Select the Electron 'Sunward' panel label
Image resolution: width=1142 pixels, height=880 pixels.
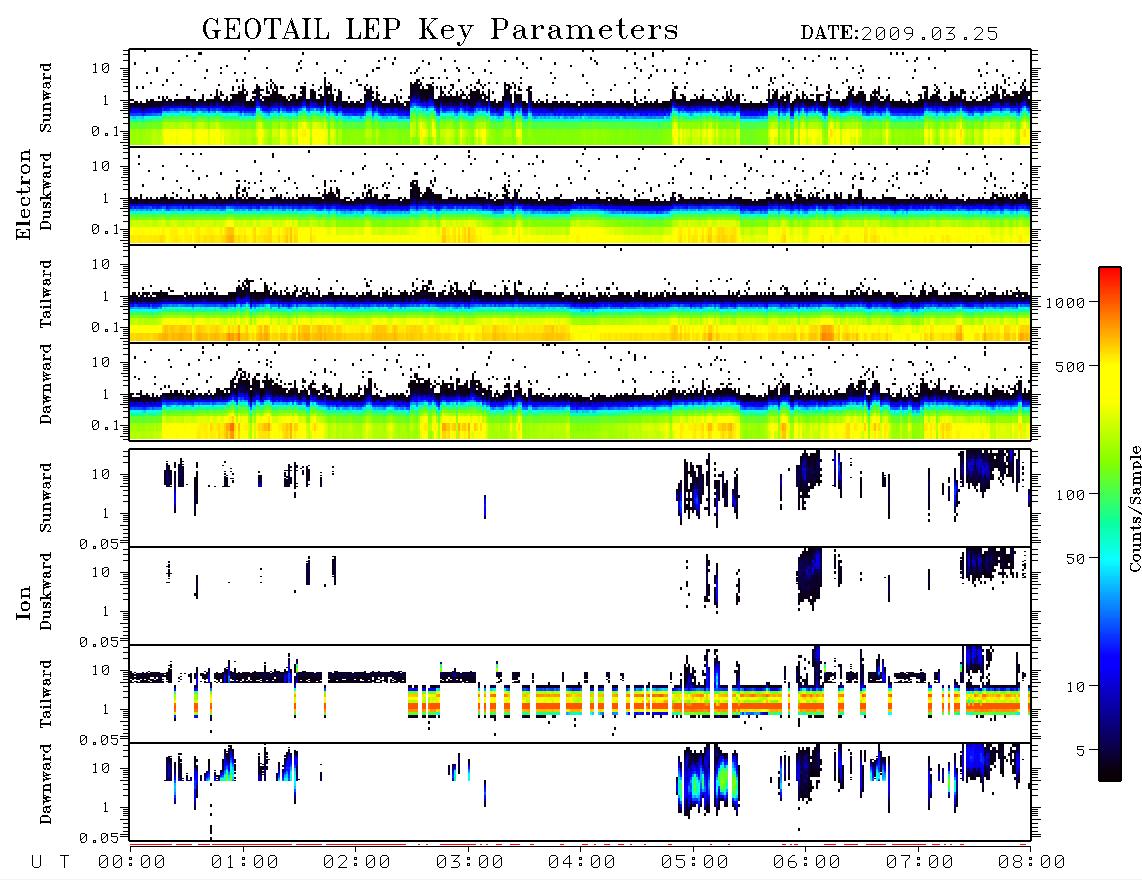[46, 98]
